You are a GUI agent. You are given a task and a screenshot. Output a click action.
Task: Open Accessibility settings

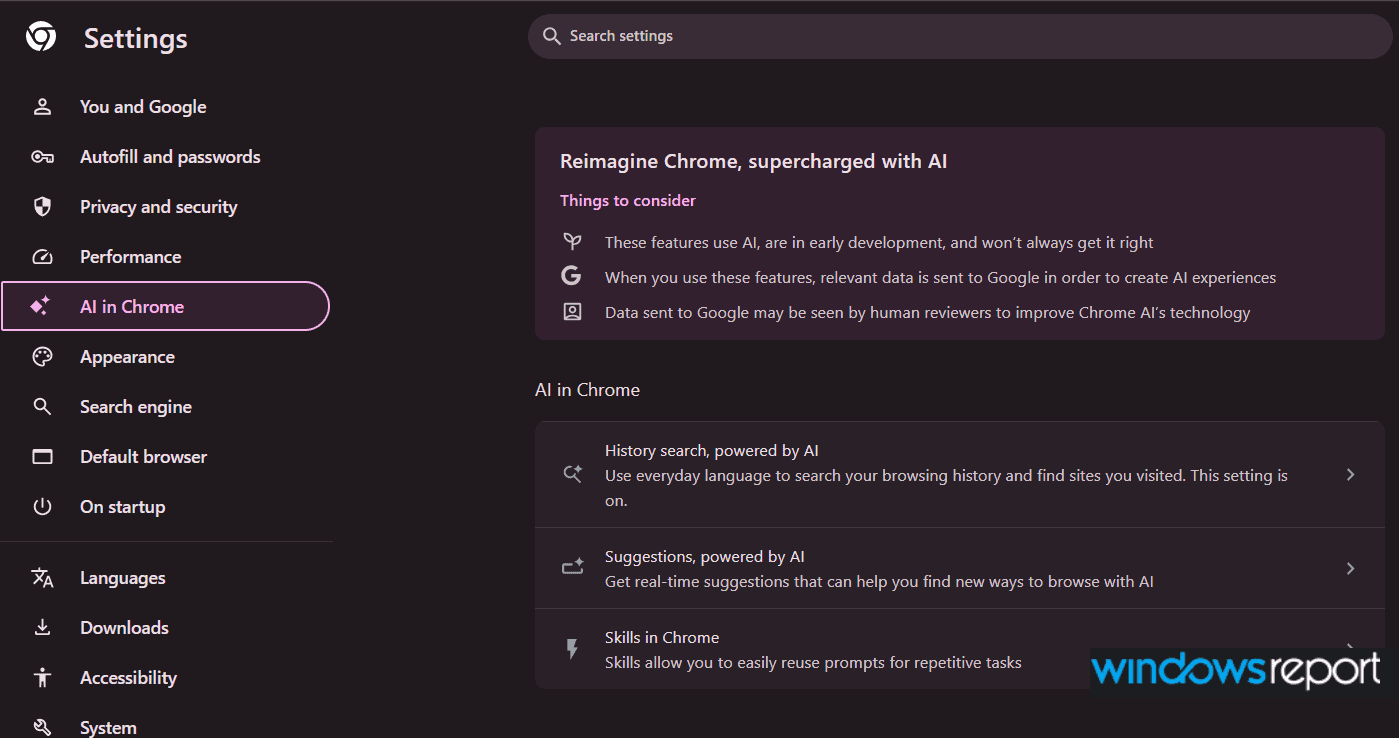[165, 678]
